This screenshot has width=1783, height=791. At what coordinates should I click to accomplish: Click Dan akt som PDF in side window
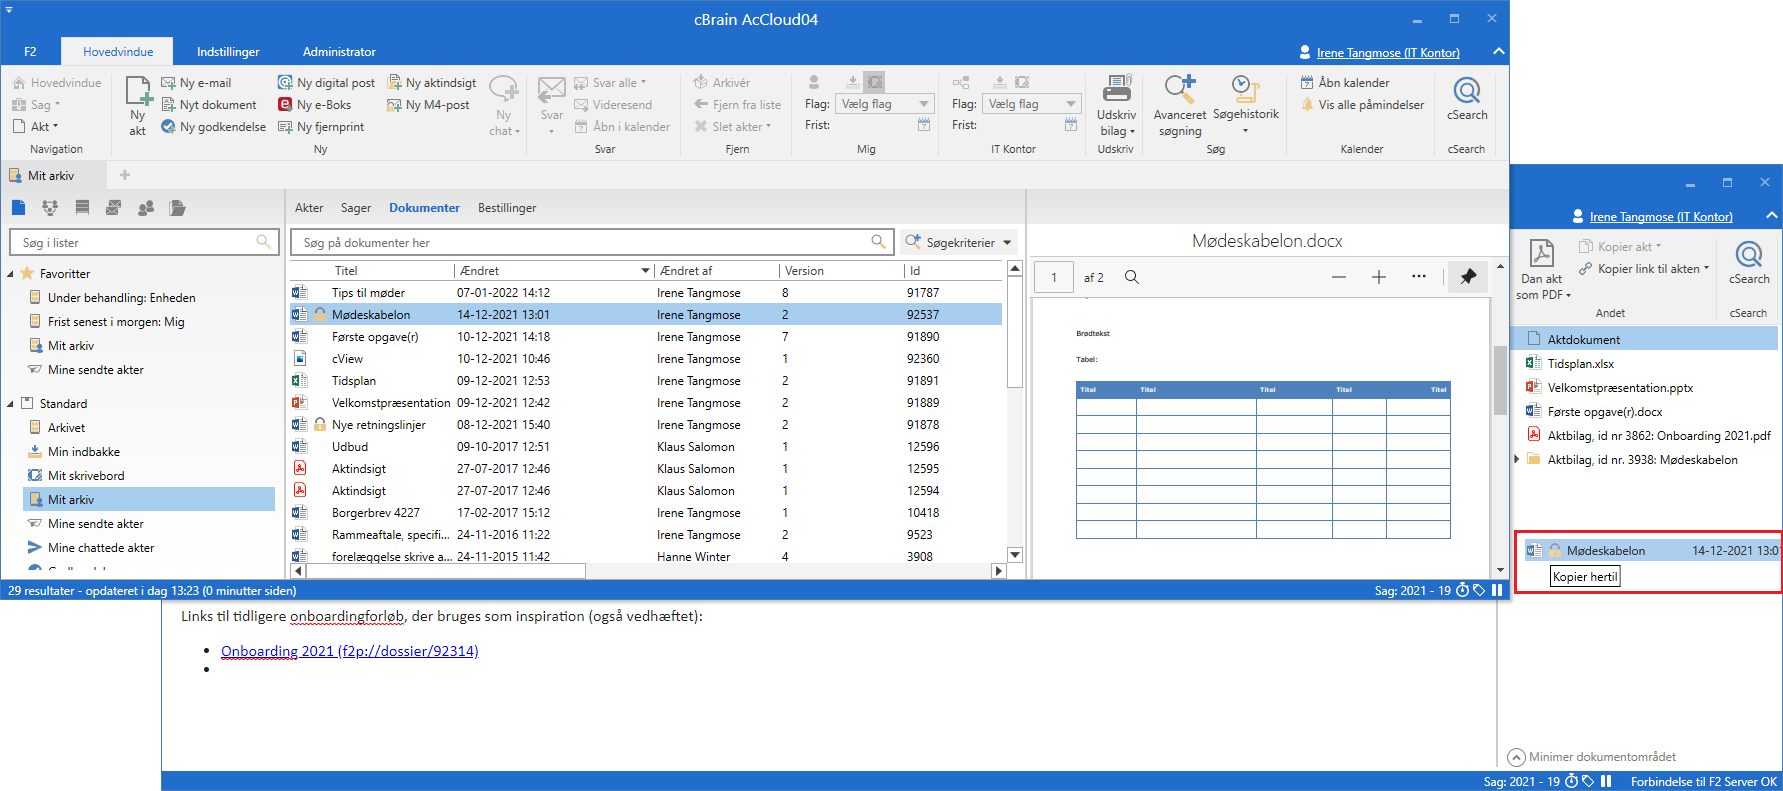click(x=1542, y=270)
